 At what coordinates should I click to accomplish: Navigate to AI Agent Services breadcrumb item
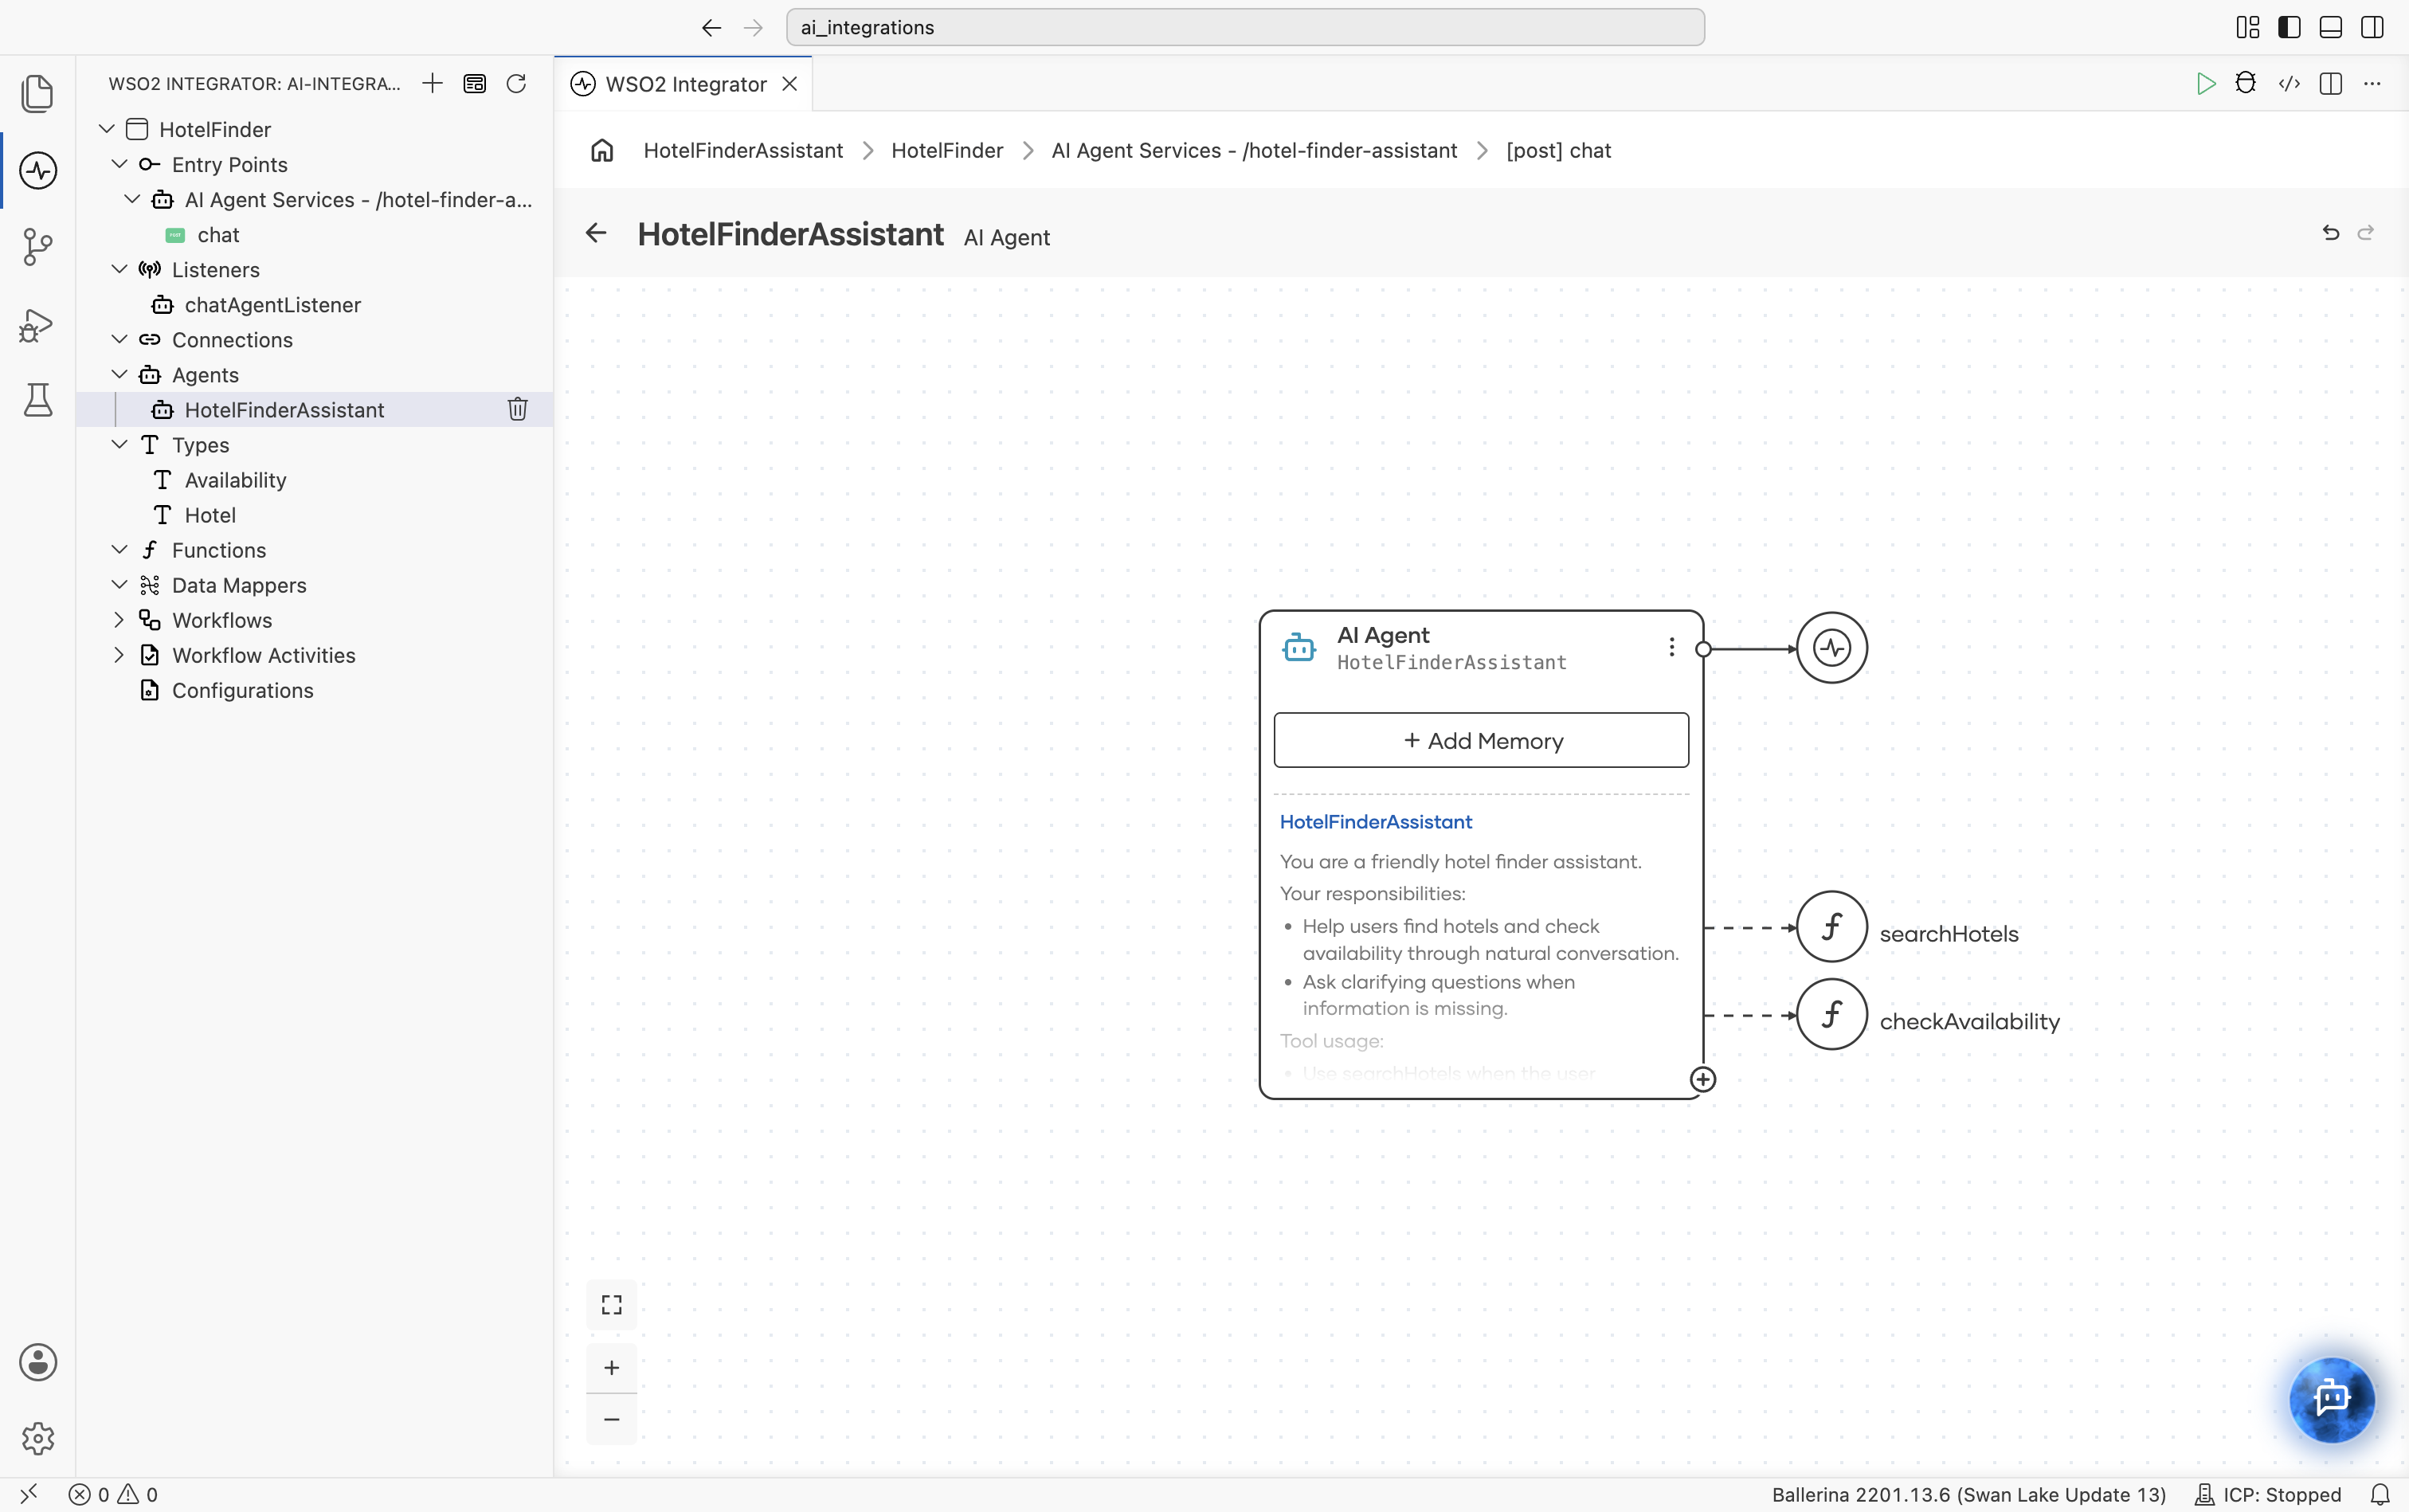1254,150
